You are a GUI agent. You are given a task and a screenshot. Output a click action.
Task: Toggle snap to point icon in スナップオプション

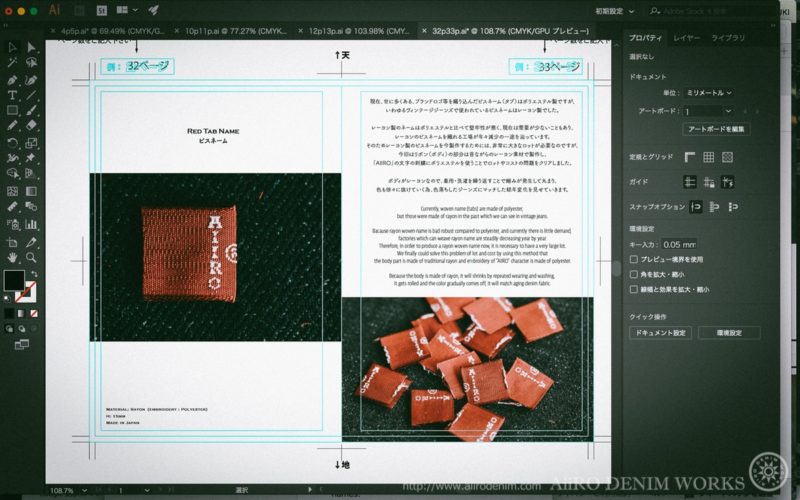(695, 207)
